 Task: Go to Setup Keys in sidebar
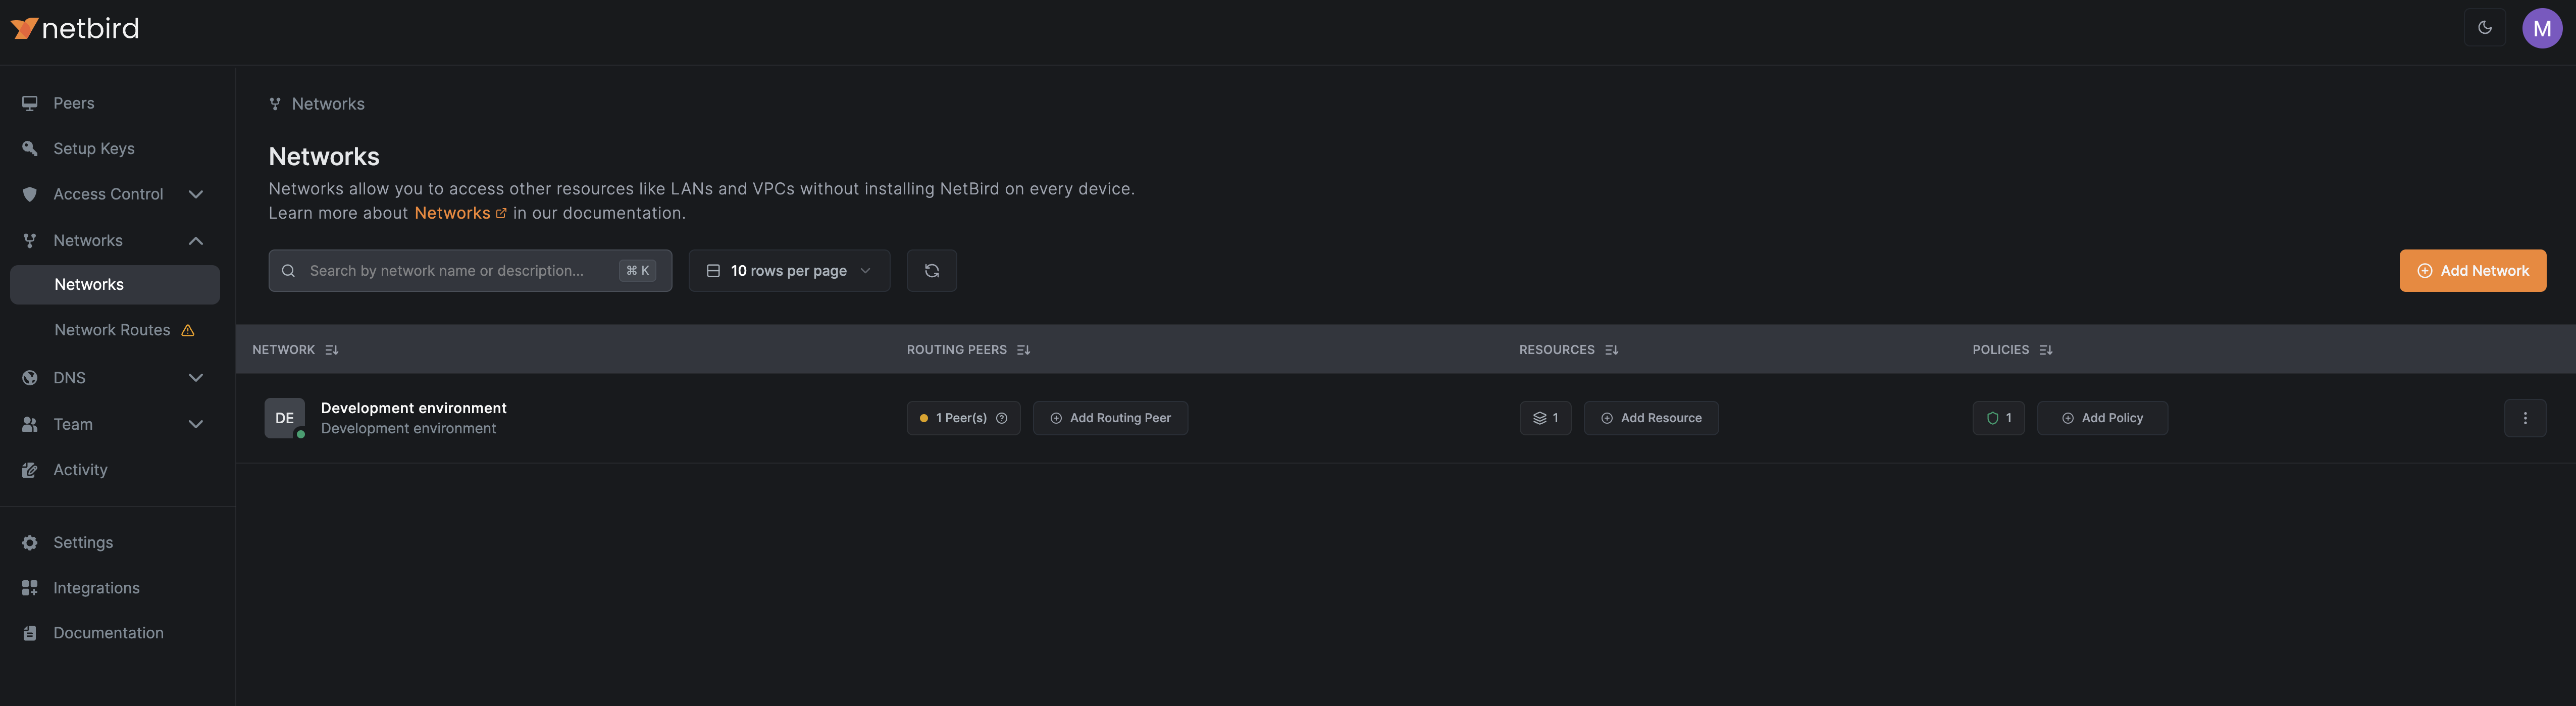click(x=93, y=148)
